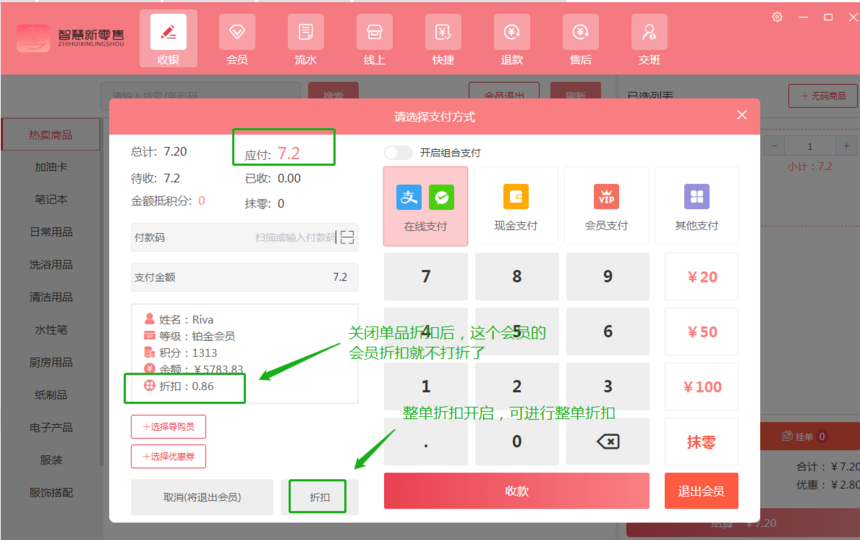Viewport: 860px width, 540px height.
Task: Select 现金支付 cash payment
Action: [516, 206]
